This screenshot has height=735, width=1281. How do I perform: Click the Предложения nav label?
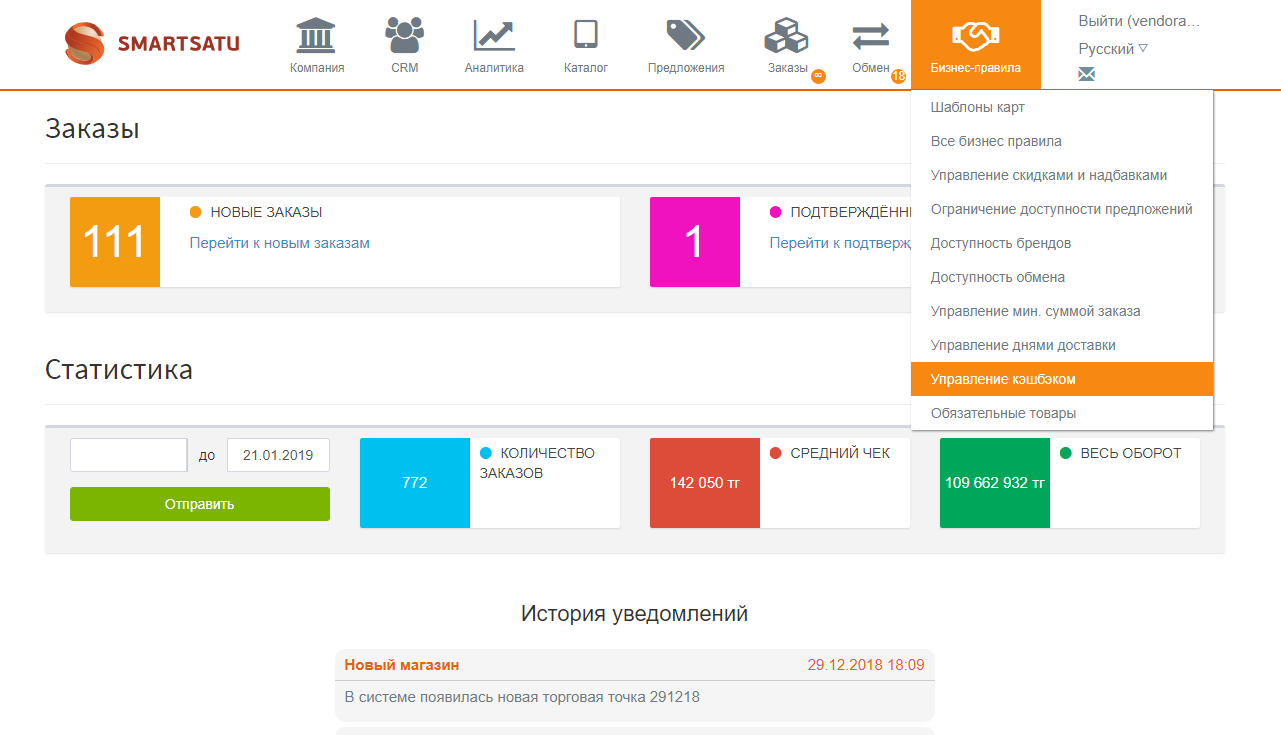point(686,68)
